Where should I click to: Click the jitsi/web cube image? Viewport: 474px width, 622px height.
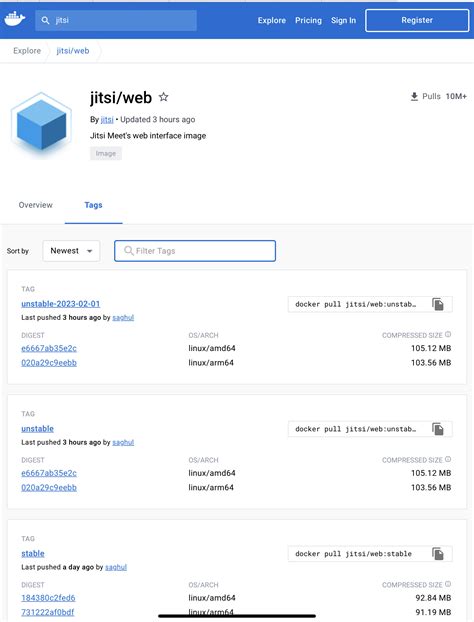(x=42, y=124)
